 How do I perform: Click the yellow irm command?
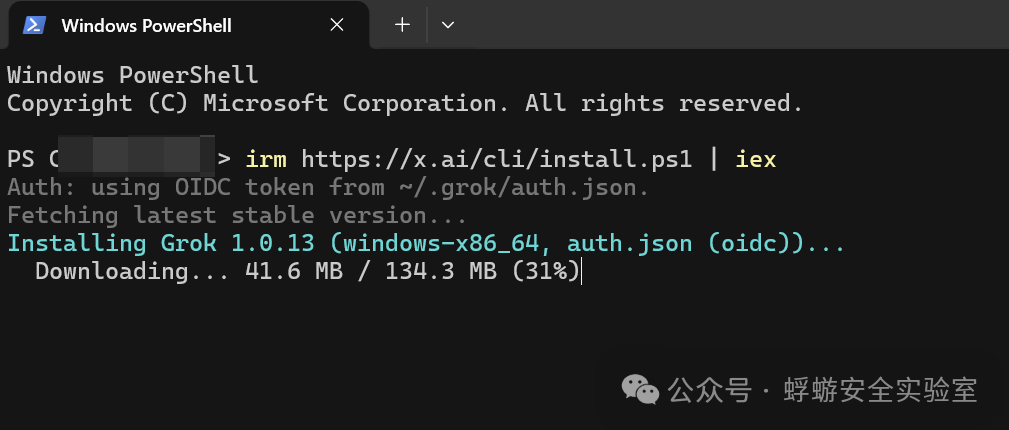click(x=266, y=159)
